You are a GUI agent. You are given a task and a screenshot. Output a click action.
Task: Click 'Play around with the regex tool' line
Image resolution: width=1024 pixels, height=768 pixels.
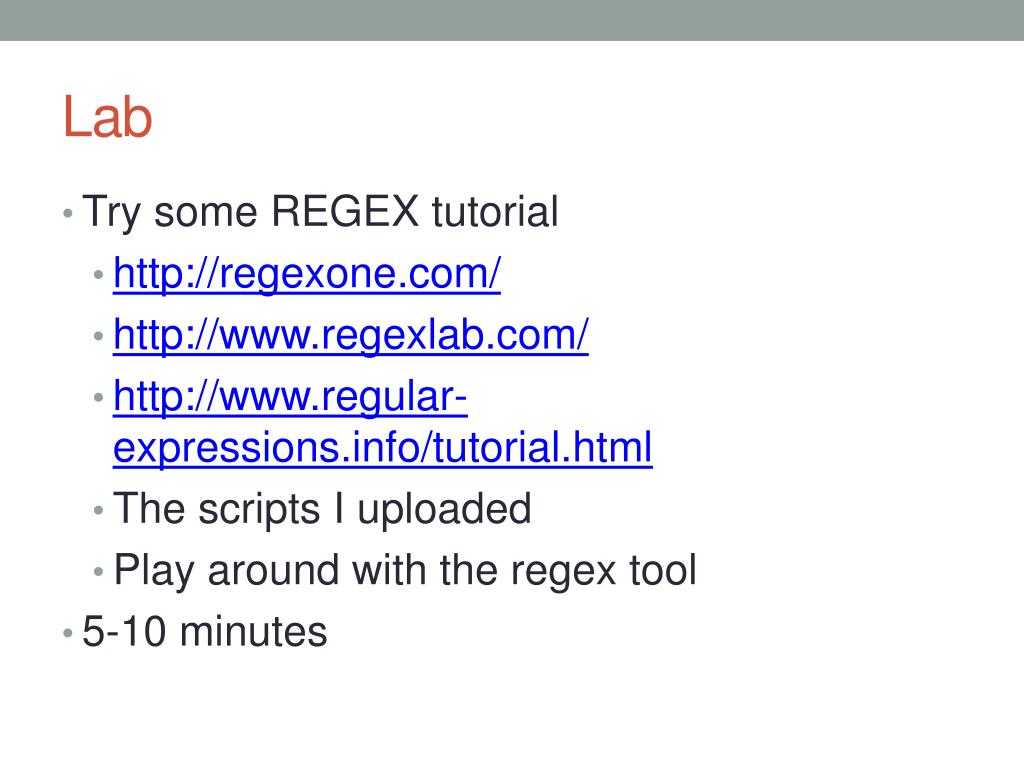coord(405,570)
